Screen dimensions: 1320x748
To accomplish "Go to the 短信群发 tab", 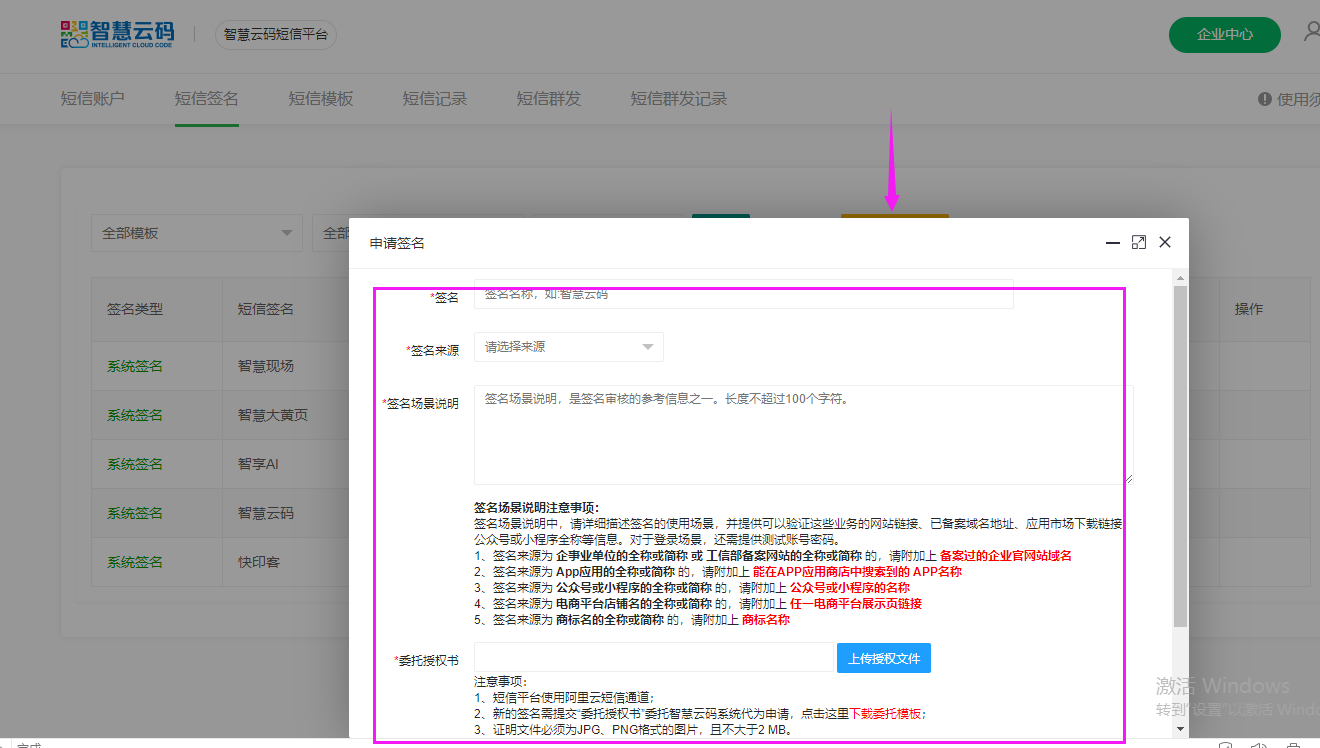I will tap(548, 99).
